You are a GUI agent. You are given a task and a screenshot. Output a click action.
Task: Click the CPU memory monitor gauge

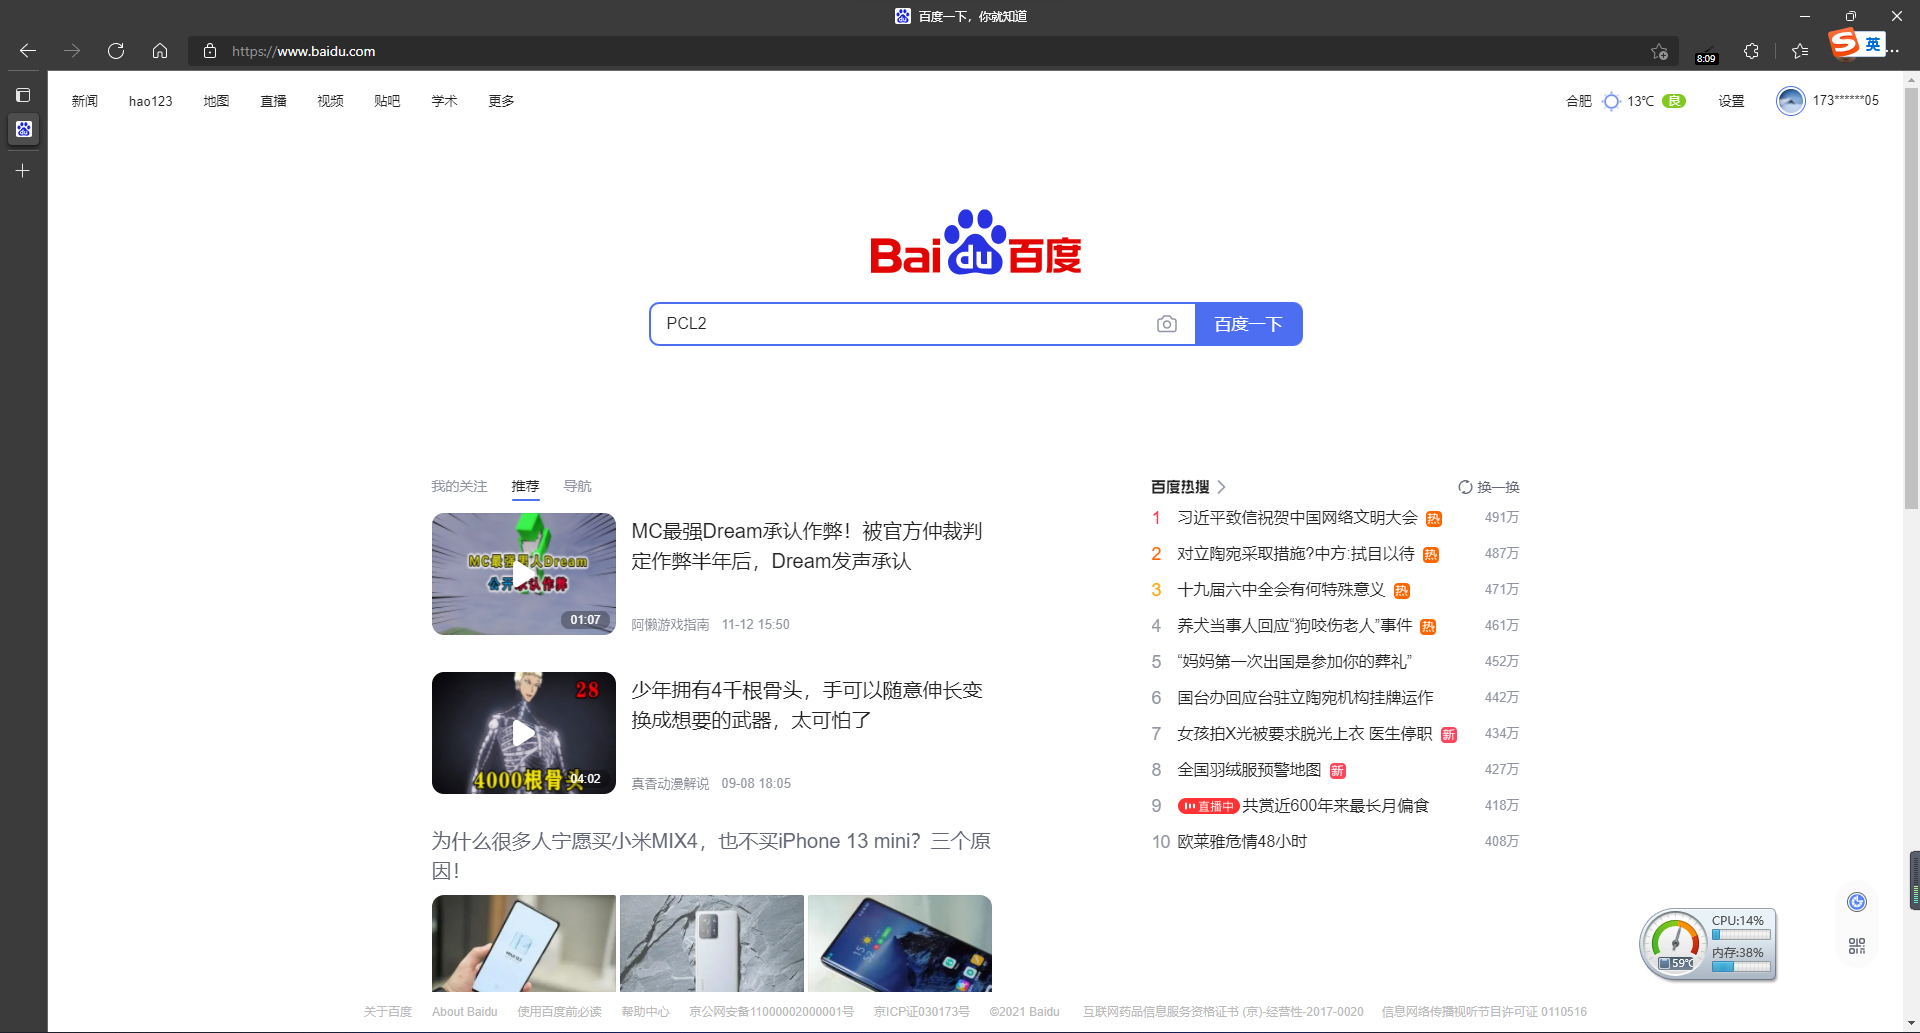(1708, 944)
